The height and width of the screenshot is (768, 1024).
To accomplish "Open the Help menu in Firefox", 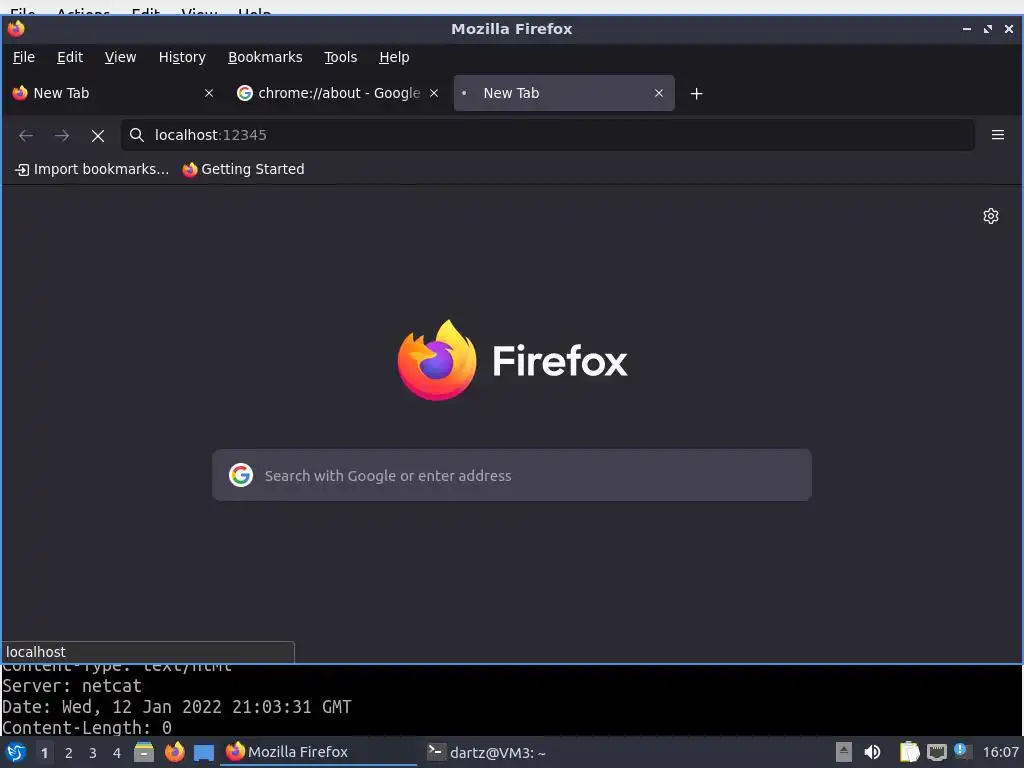I will [x=394, y=57].
